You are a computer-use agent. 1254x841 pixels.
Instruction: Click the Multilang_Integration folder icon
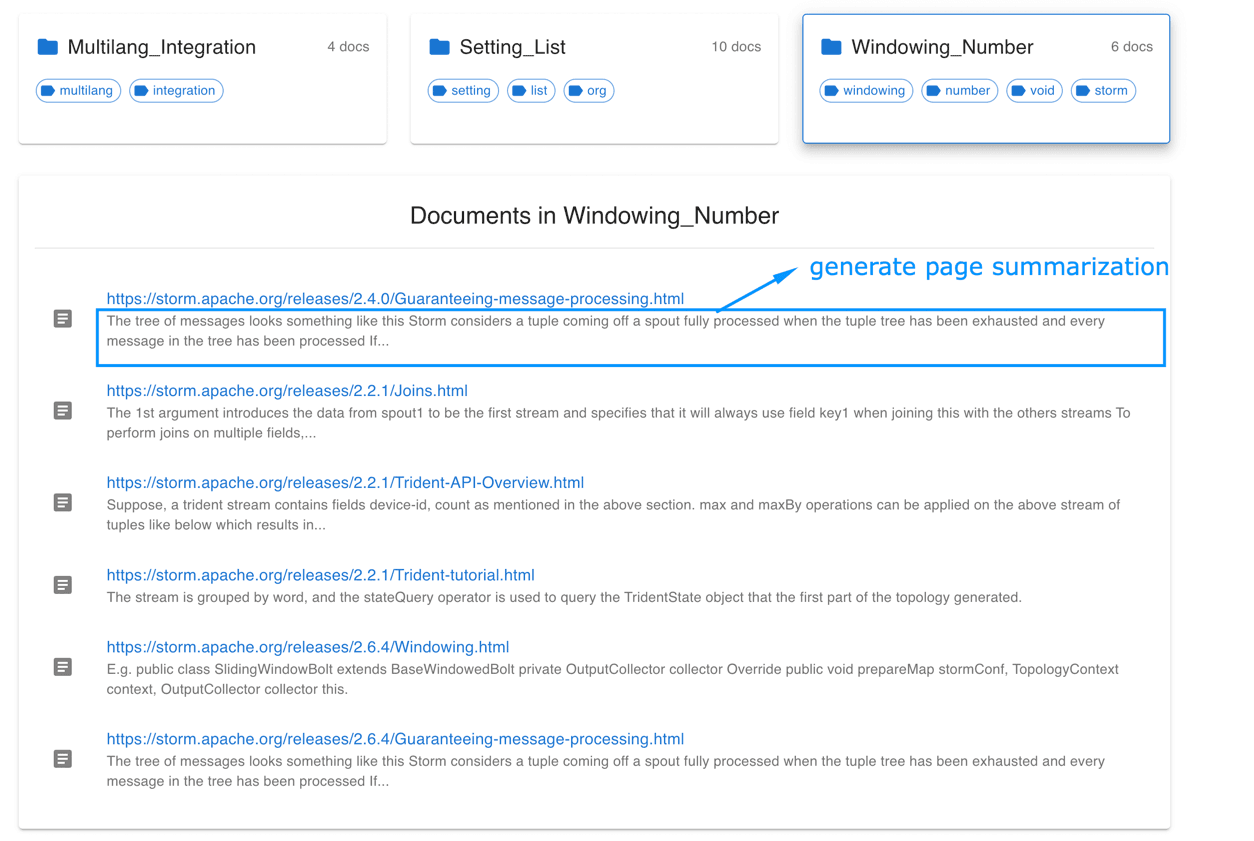click(47, 47)
